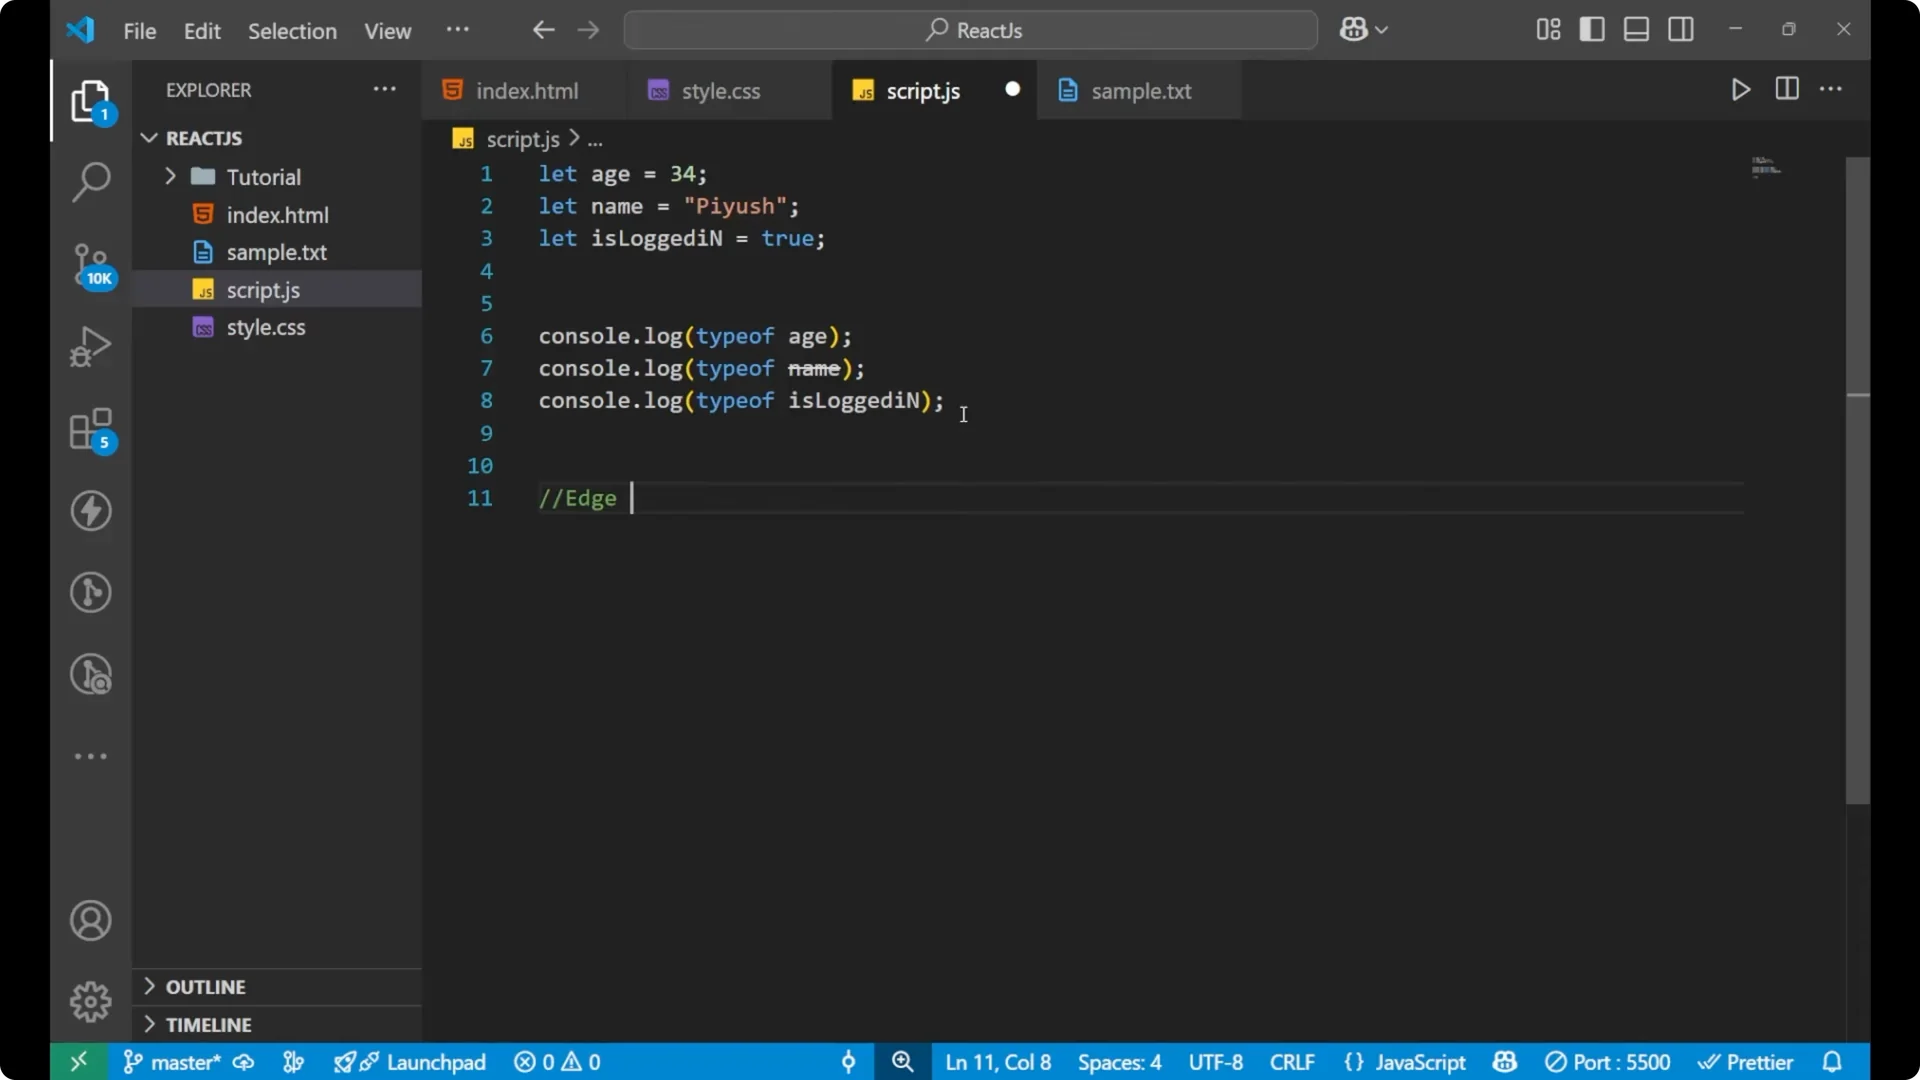Toggle the secondary sidebar visibility
1920x1080 pixels.
(1681, 29)
